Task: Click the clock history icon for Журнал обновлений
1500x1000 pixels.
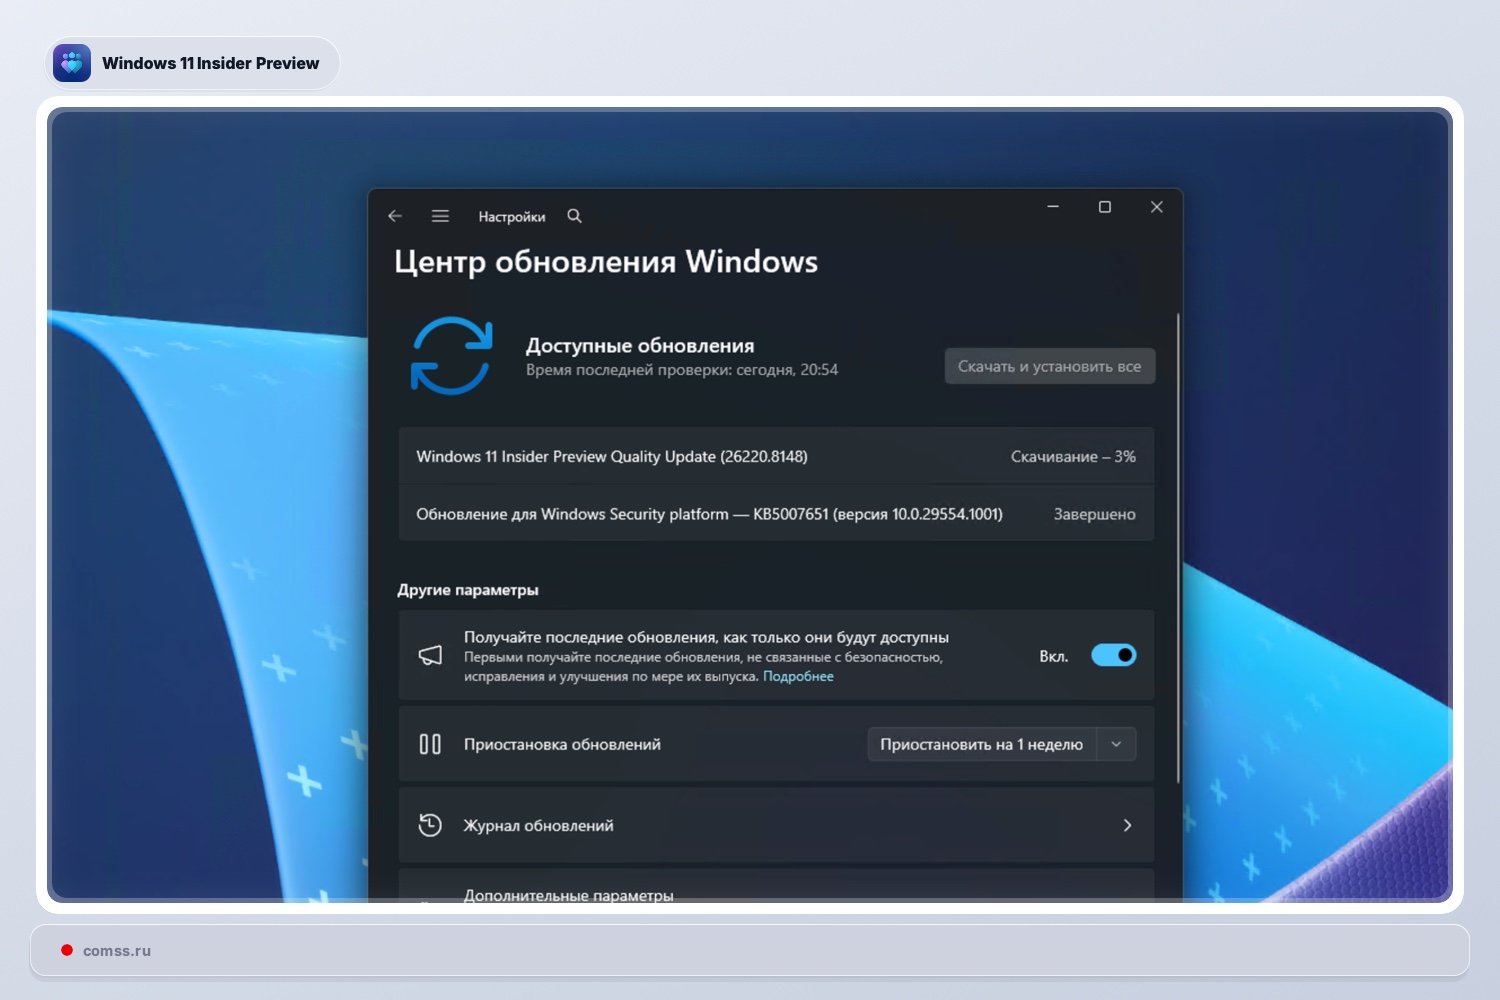Action: [429, 825]
